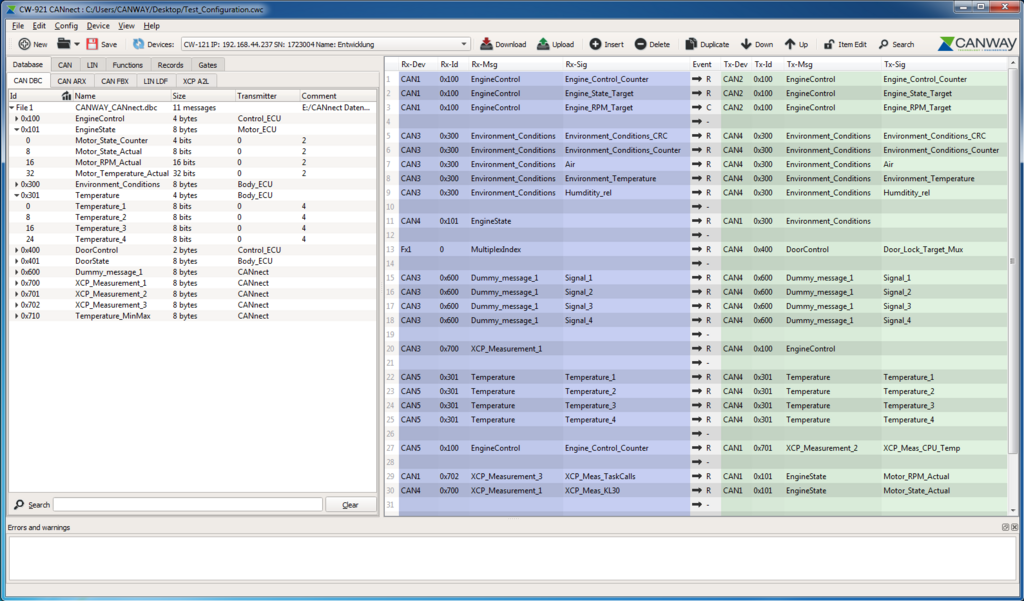Open the Config menu
Viewport: 1024px width, 601px height.
click(x=66, y=25)
